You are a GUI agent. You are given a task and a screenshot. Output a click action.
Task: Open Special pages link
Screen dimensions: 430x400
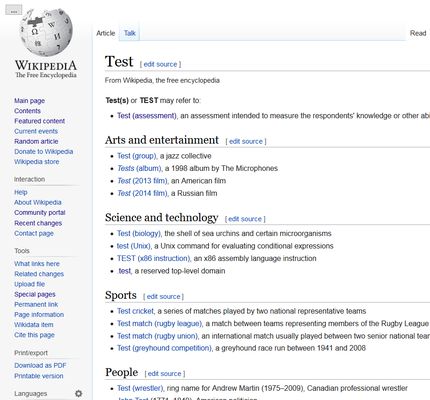tap(35, 294)
